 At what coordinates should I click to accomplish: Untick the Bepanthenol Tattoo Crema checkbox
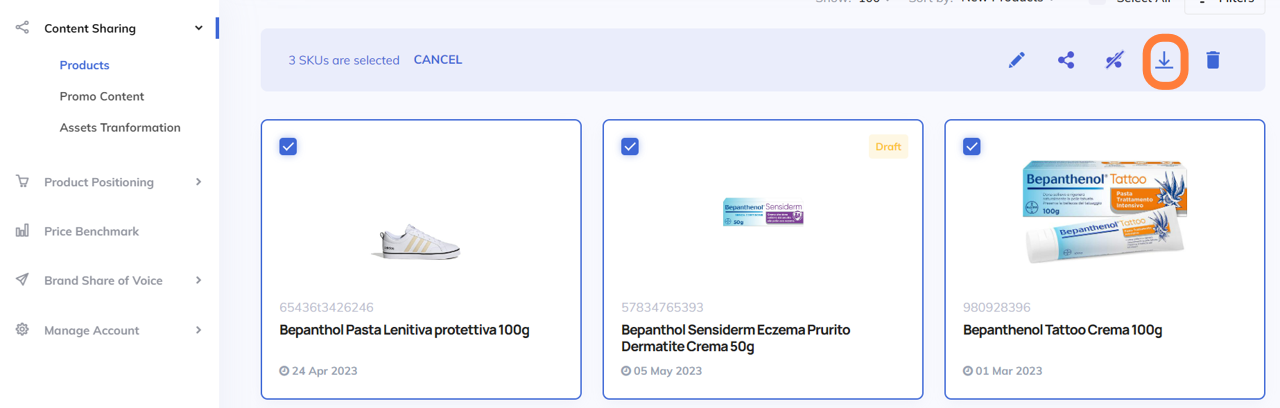click(x=971, y=146)
